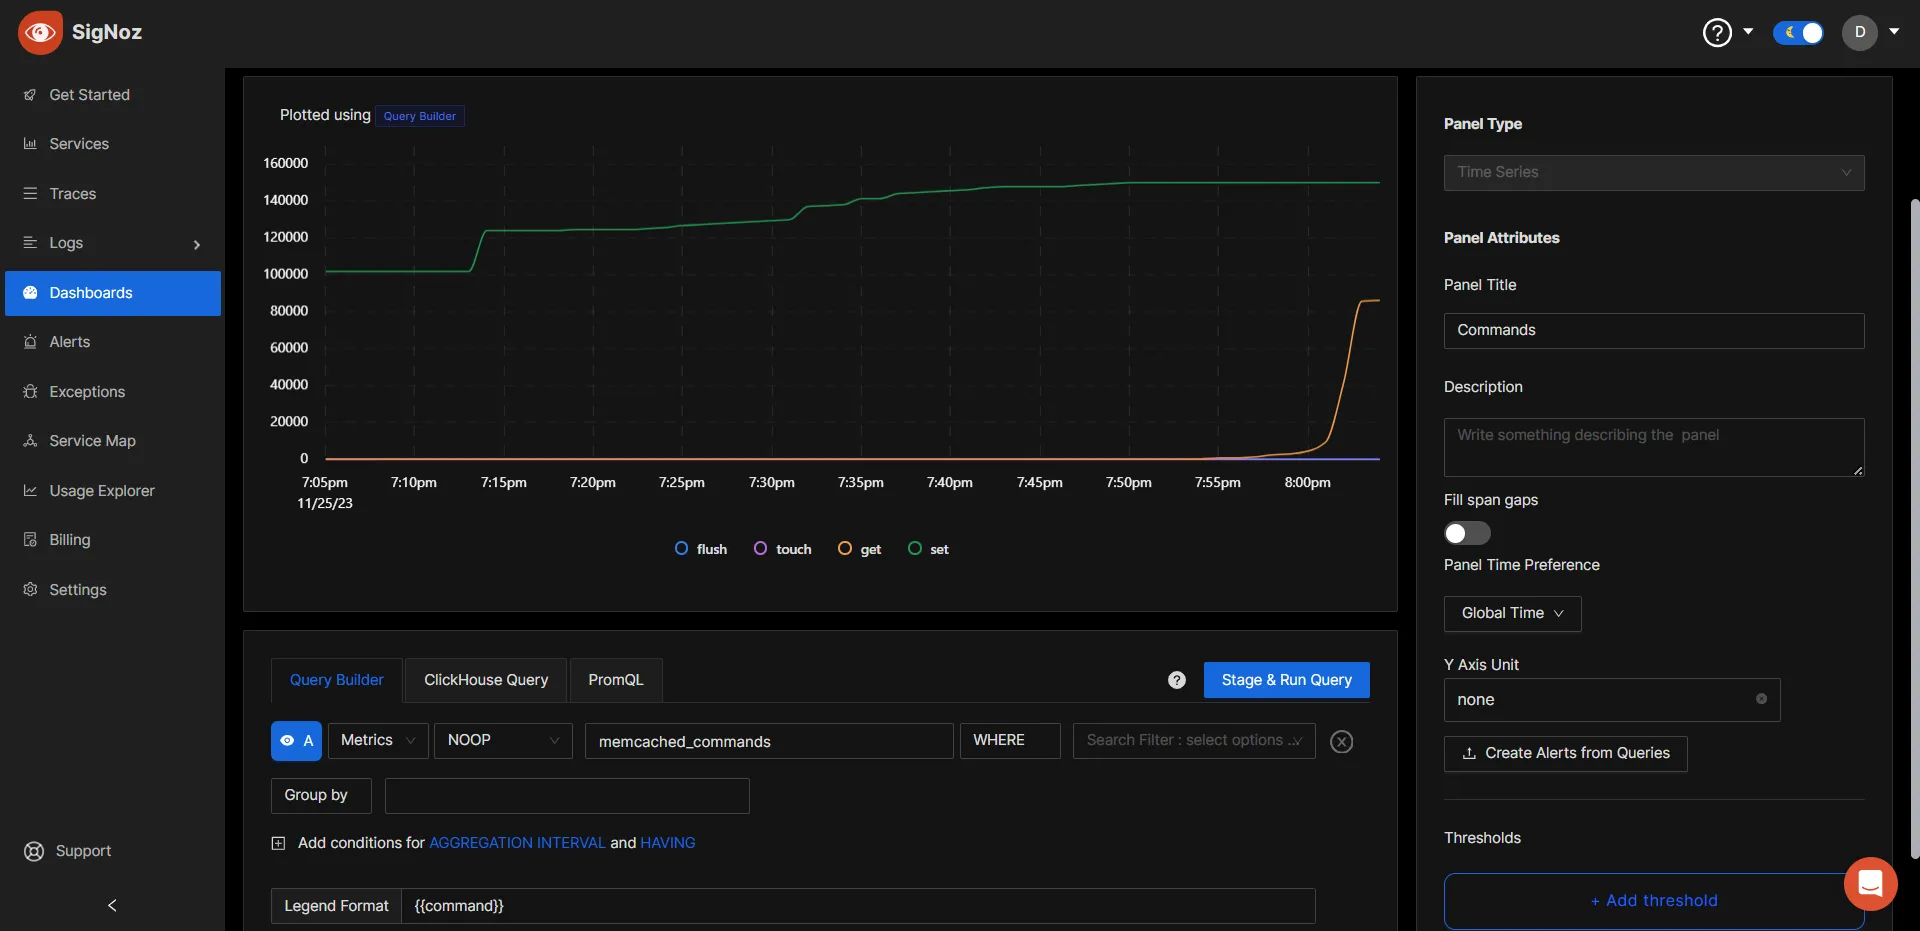Open the NOOP aggregation dropdown
1920x931 pixels.
(503, 741)
